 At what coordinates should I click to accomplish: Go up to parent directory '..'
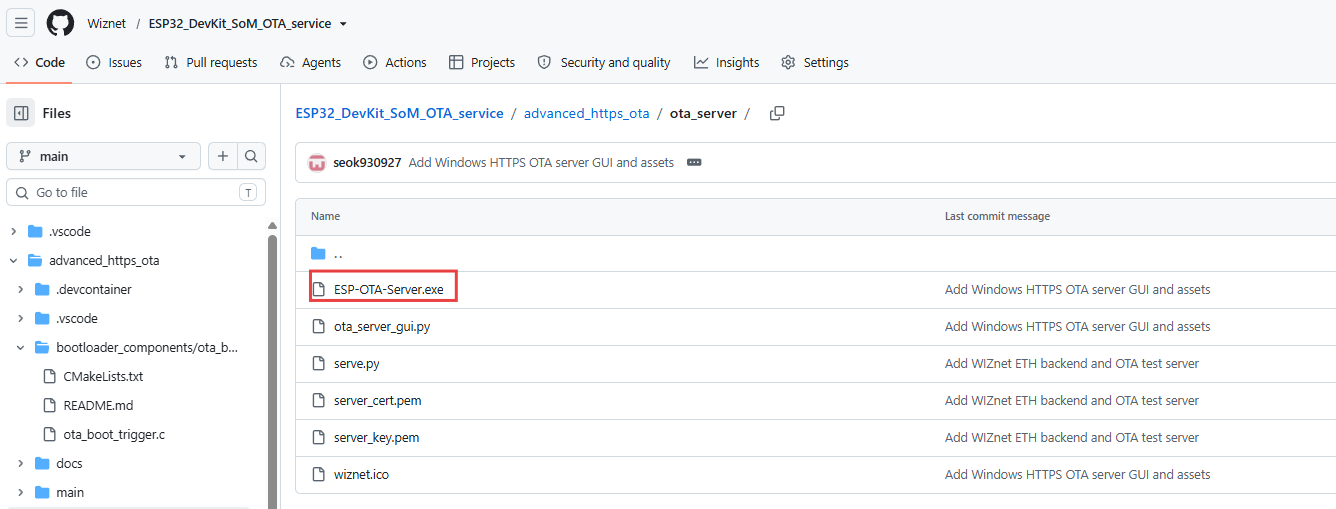coord(338,254)
